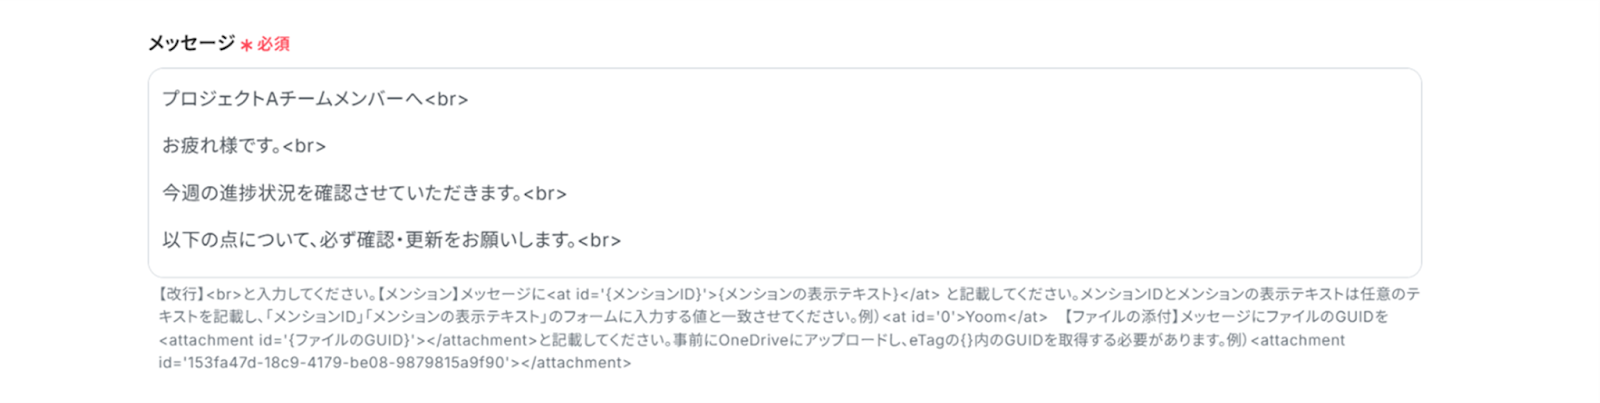Image resolution: width=1600 pixels, height=403 pixels.
Task: Click the <br> tag after プロジェクトAチームメンバーへ
Action: [446, 99]
